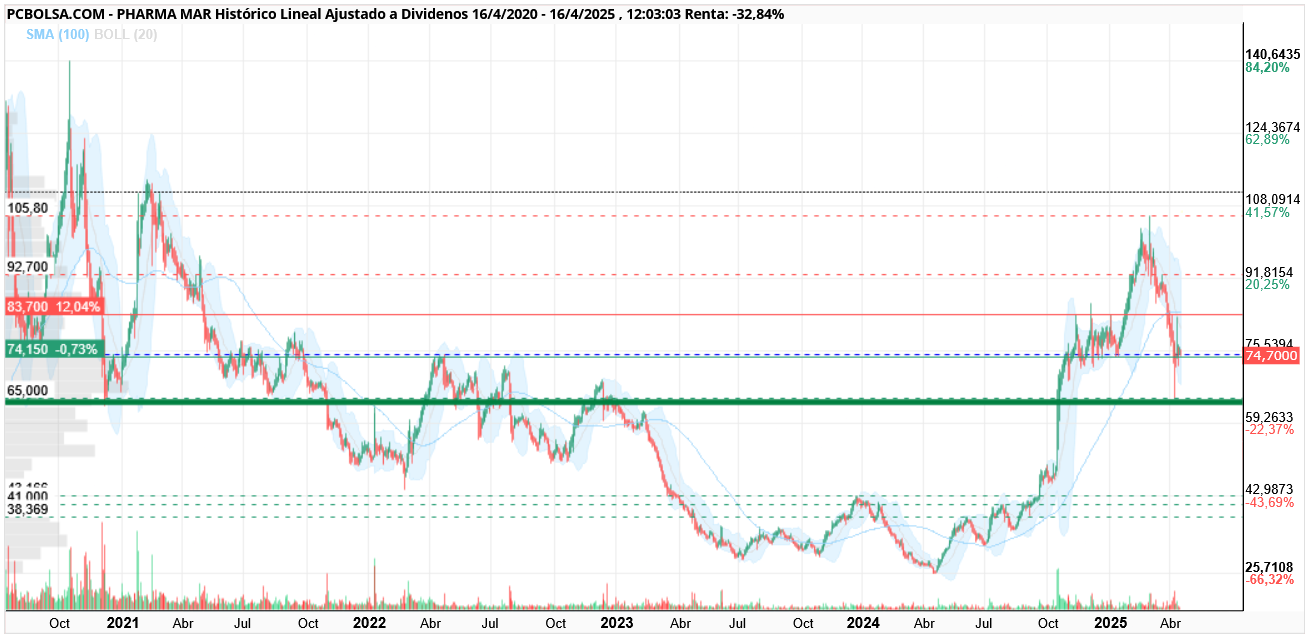This screenshot has width=1309, height=638.
Task: Click the 59,2633 price axis value
Action: (x=1272, y=416)
